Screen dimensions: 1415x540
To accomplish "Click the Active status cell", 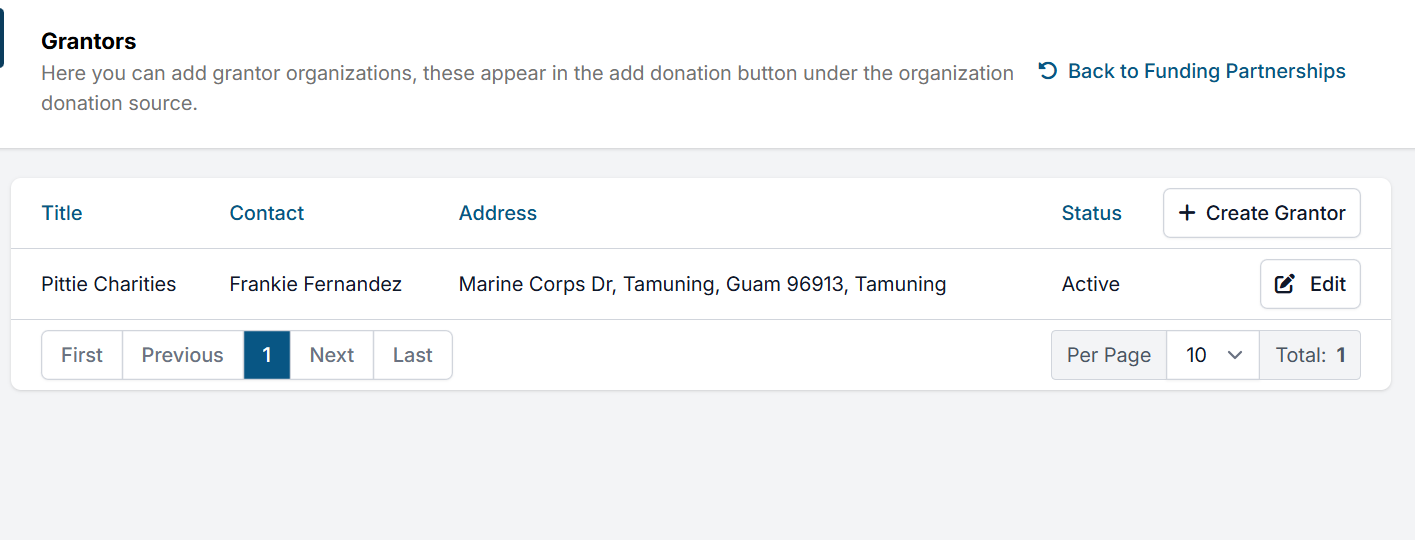I will coord(1091,284).
